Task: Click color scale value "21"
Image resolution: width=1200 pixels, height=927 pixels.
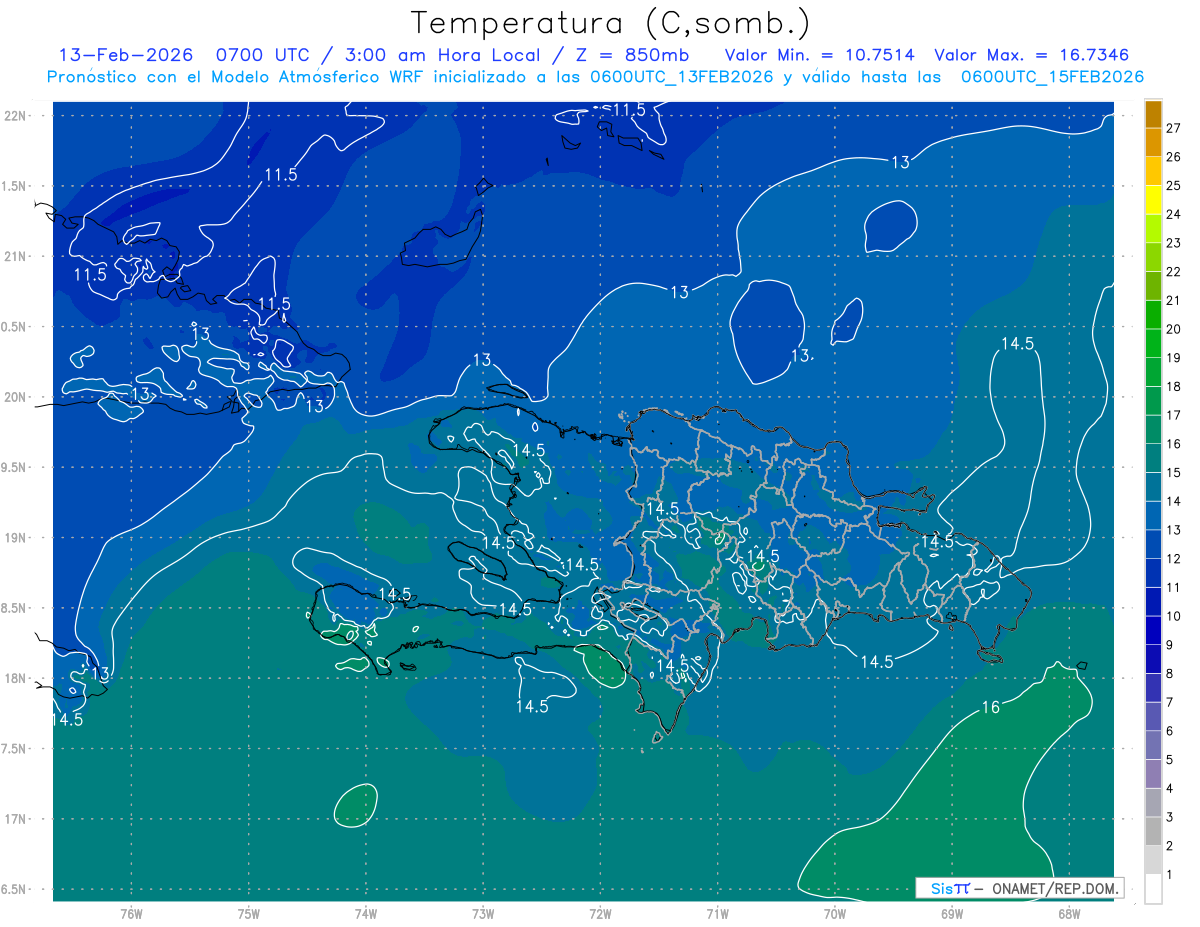Action: pyautogui.click(x=1174, y=300)
